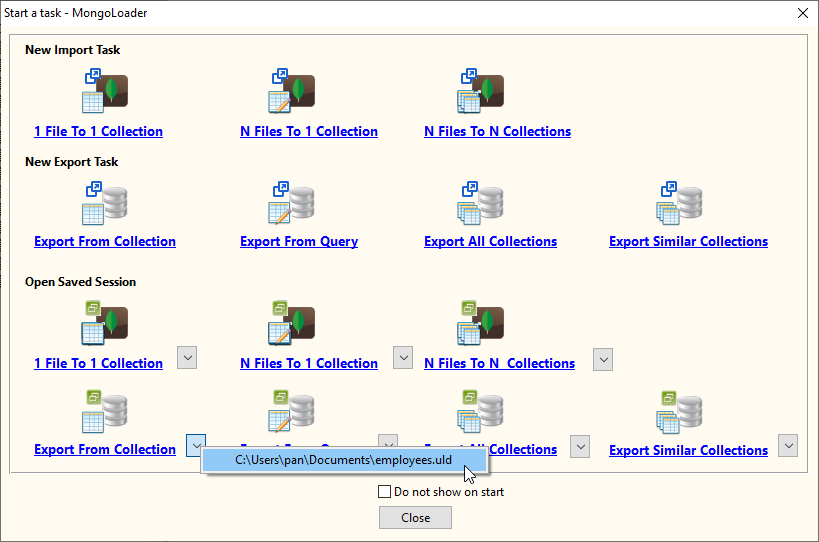Open saved session link N Files To N Collections
This screenshot has height=542, width=819.
[x=499, y=363]
